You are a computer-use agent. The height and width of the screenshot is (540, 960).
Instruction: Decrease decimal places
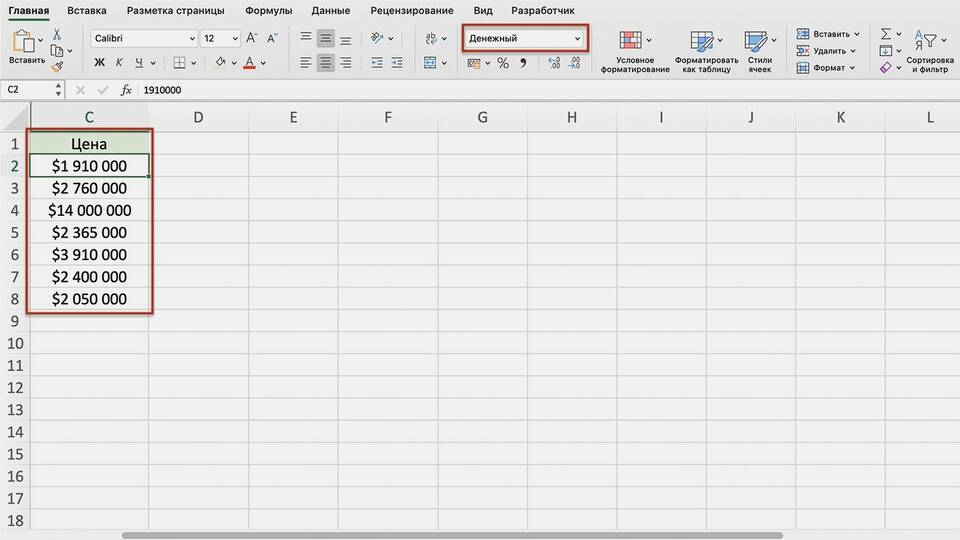574,62
